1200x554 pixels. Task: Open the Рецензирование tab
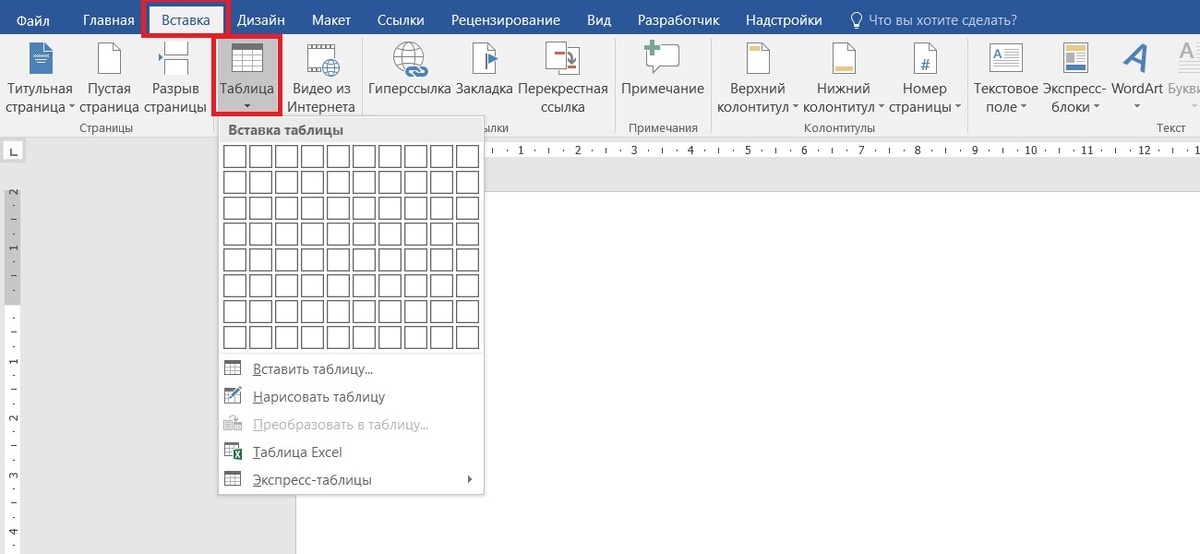(x=505, y=20)
